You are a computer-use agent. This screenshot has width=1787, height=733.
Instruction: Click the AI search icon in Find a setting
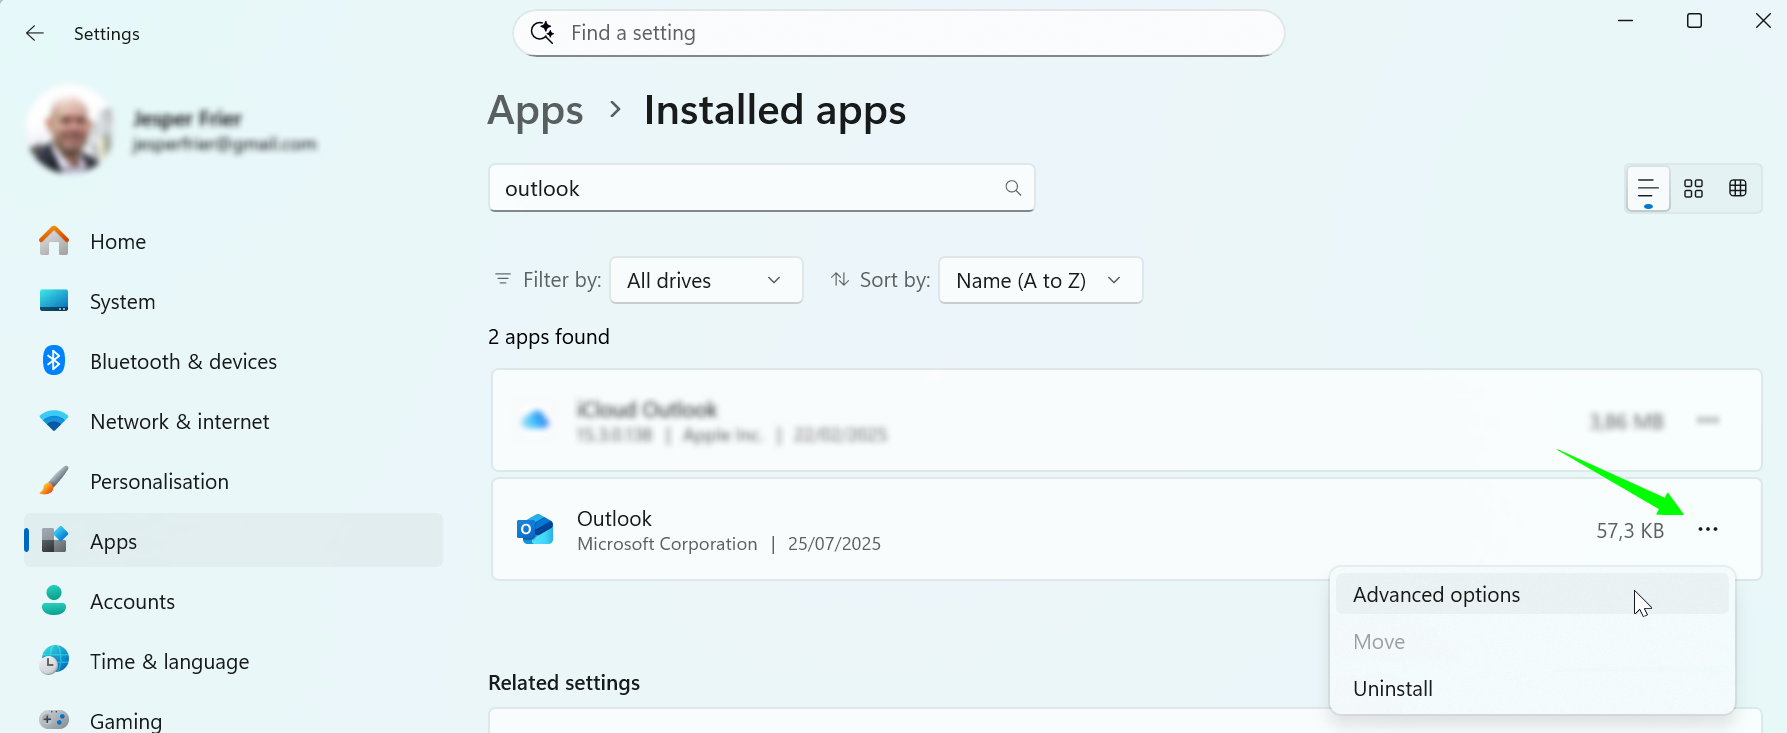pos(542,33)
